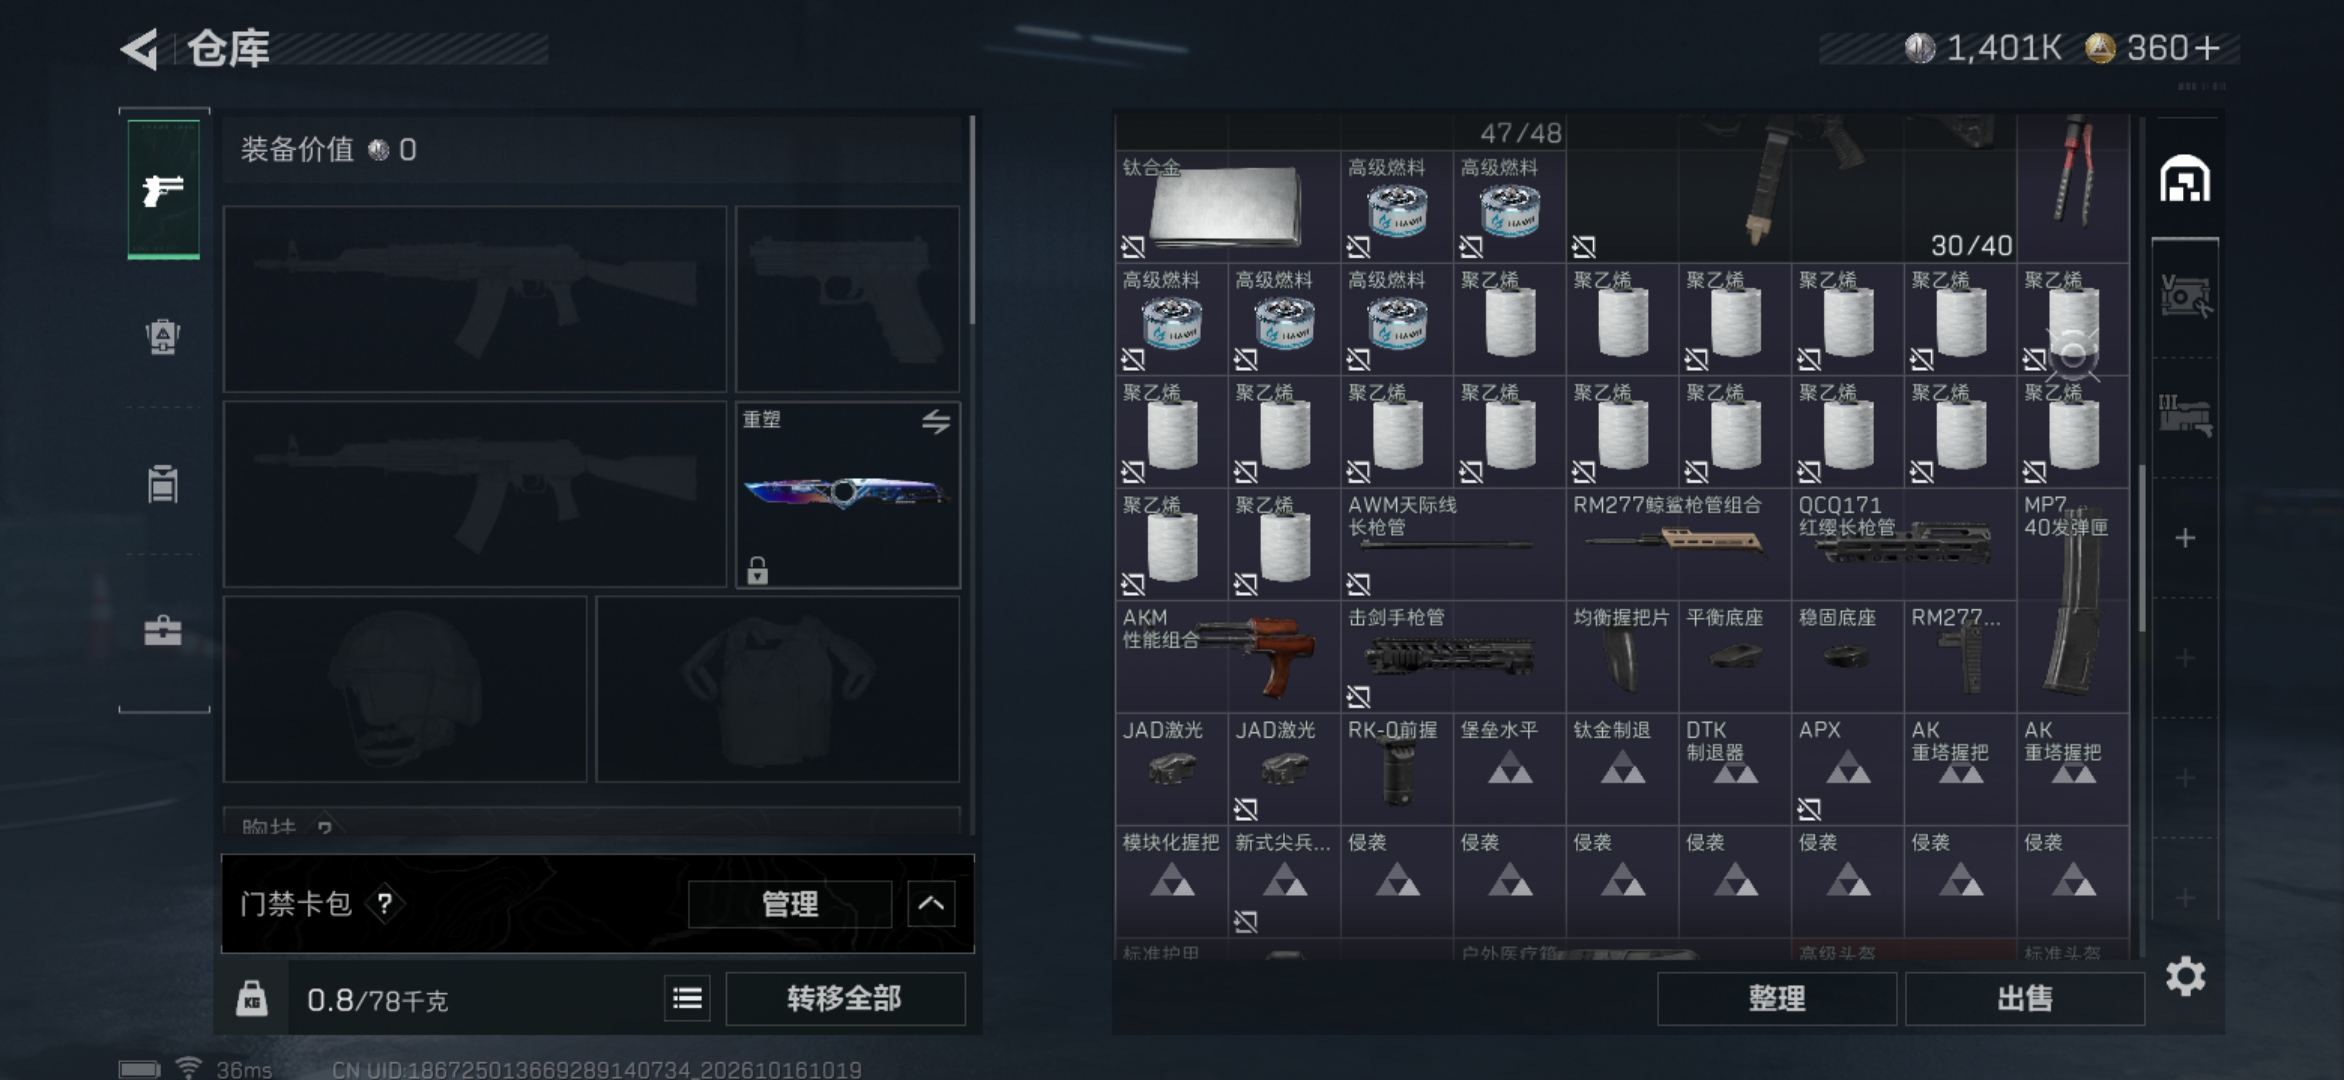Go back with the arrow beside 仓库
This screenshot has height=1080, width=2344.
click(x=140, y=49)
